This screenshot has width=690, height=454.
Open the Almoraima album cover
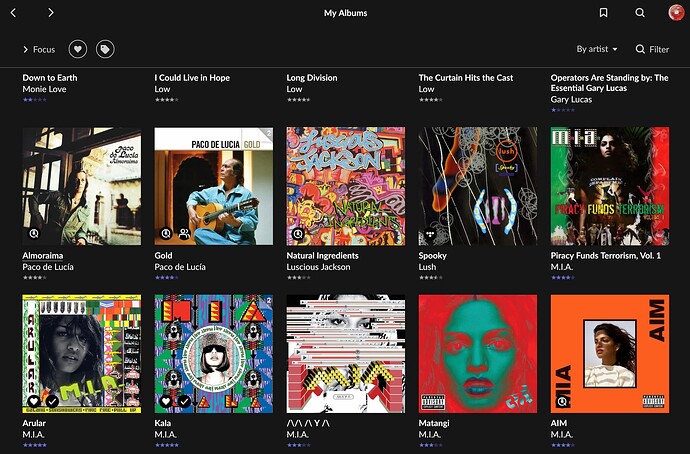(82, 186)
